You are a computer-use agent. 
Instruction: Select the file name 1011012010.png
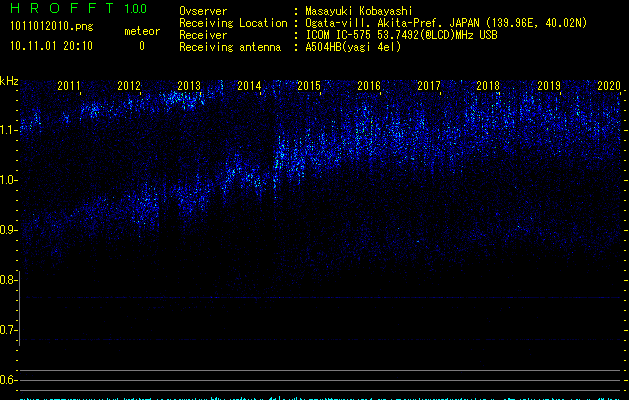(52, 27)
